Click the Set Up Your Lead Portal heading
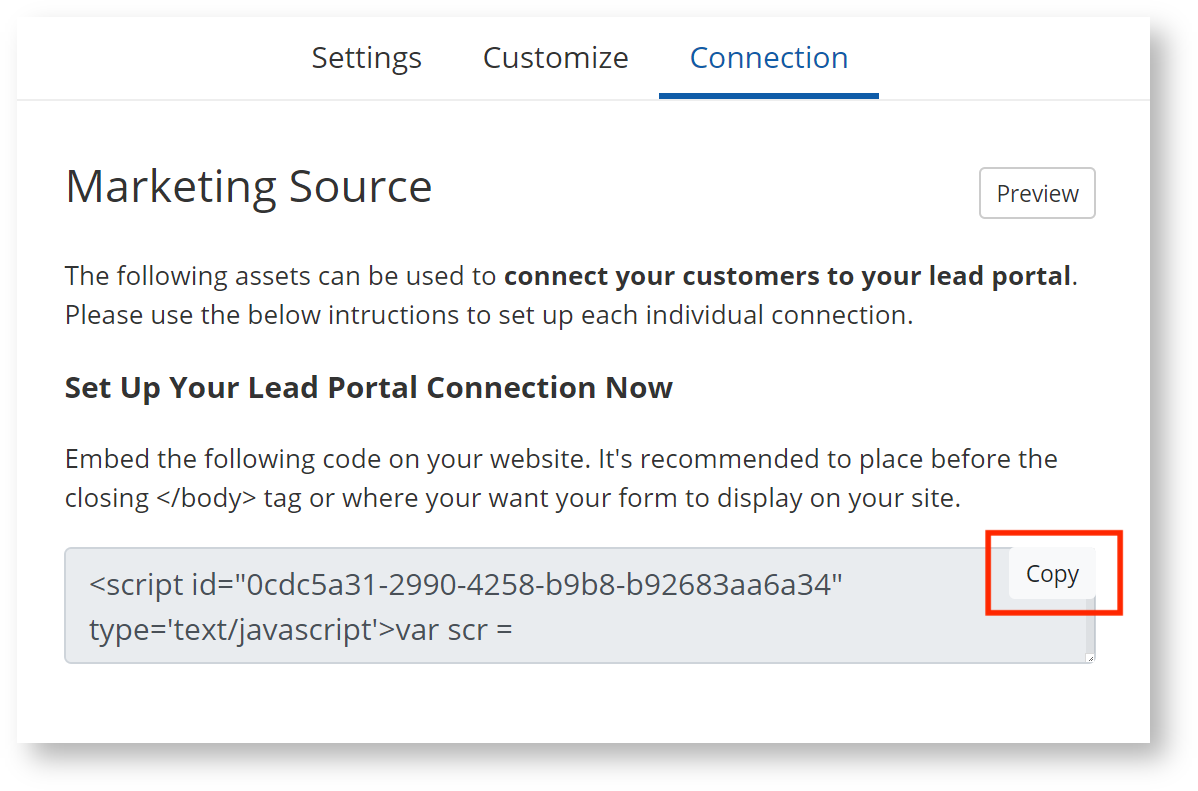This screenshot has height=791, width=1198. pyautogui.click(x=368, y=387)
